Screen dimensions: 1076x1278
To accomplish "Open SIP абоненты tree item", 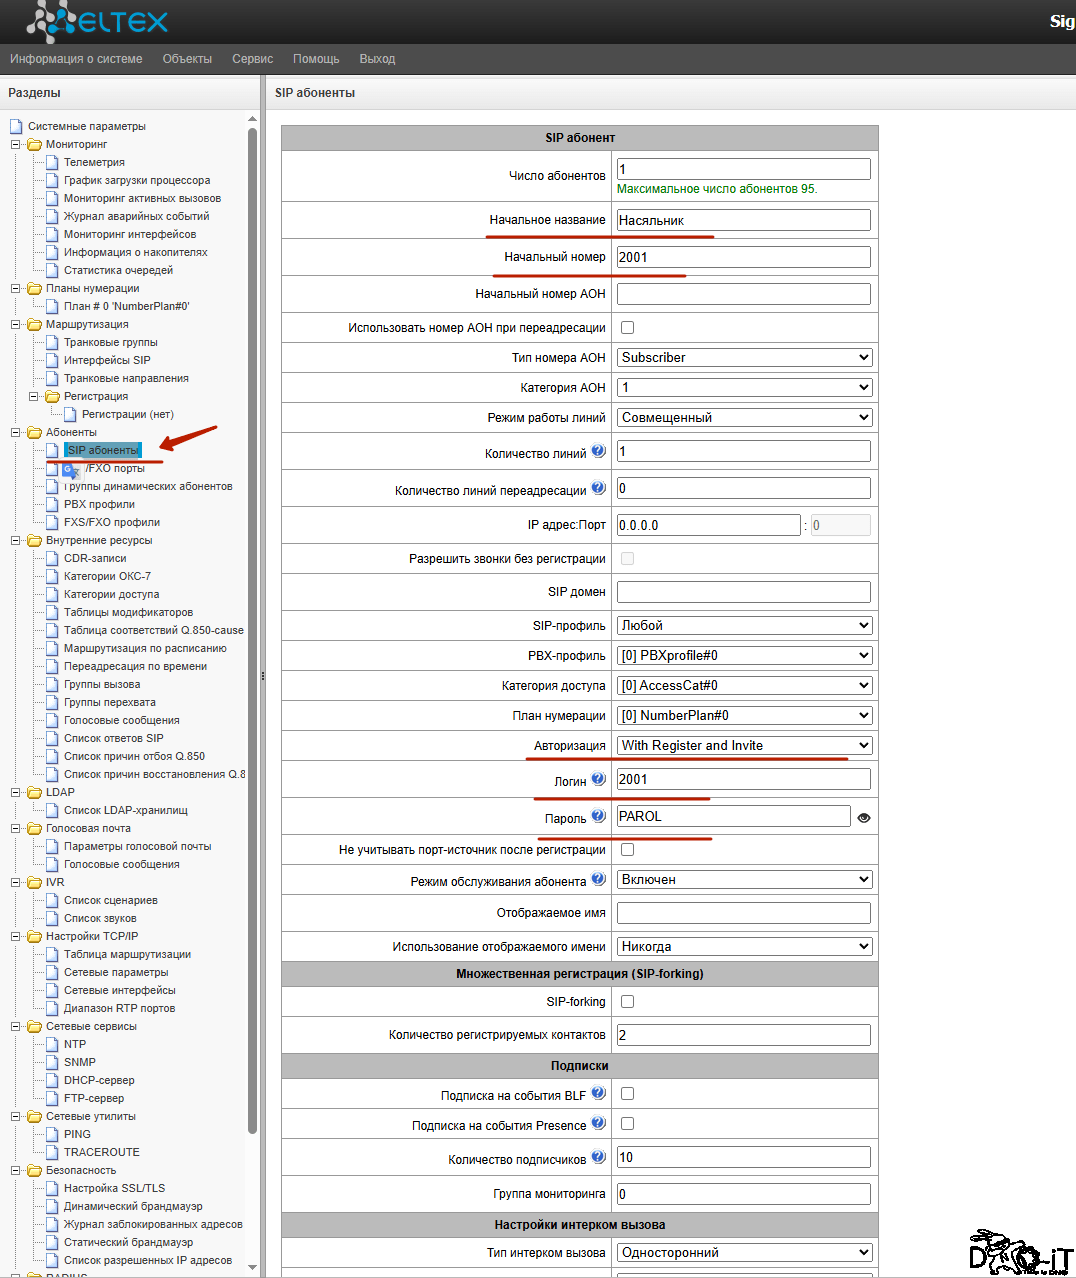I will (103, 450).
